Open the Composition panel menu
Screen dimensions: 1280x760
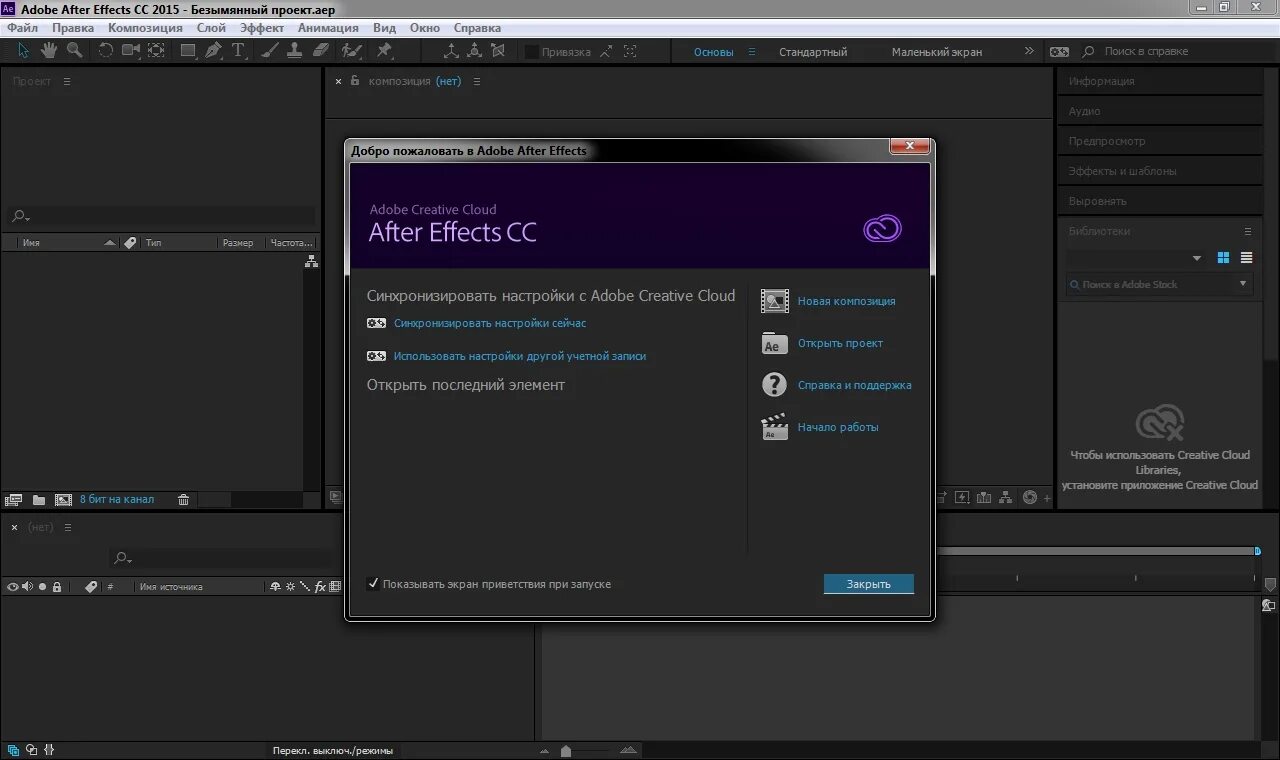click(477, 82)
